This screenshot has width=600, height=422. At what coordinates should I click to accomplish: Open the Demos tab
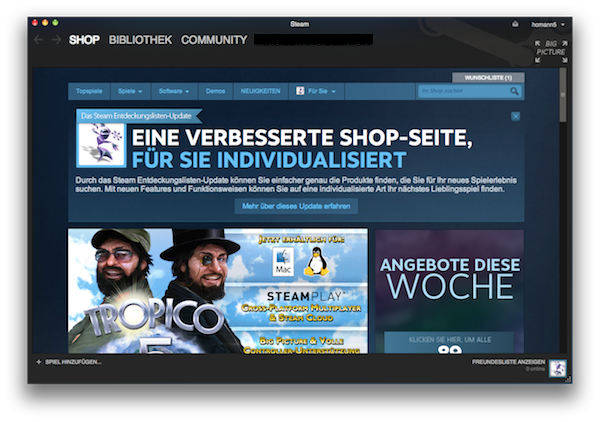click(215, 91)
